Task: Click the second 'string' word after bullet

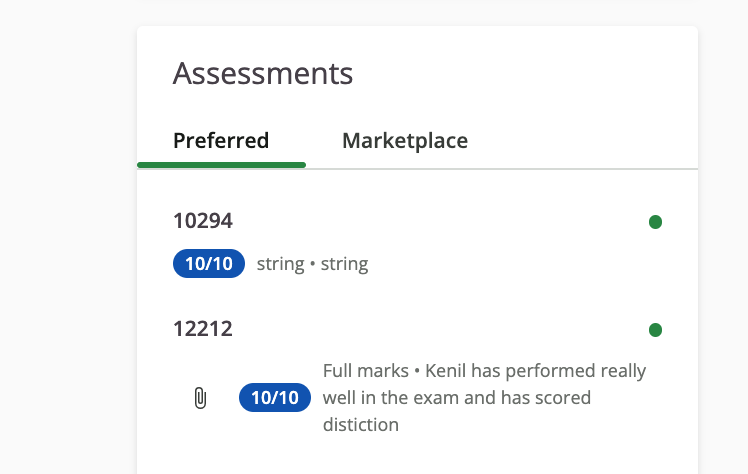Action: click(344, 264)
